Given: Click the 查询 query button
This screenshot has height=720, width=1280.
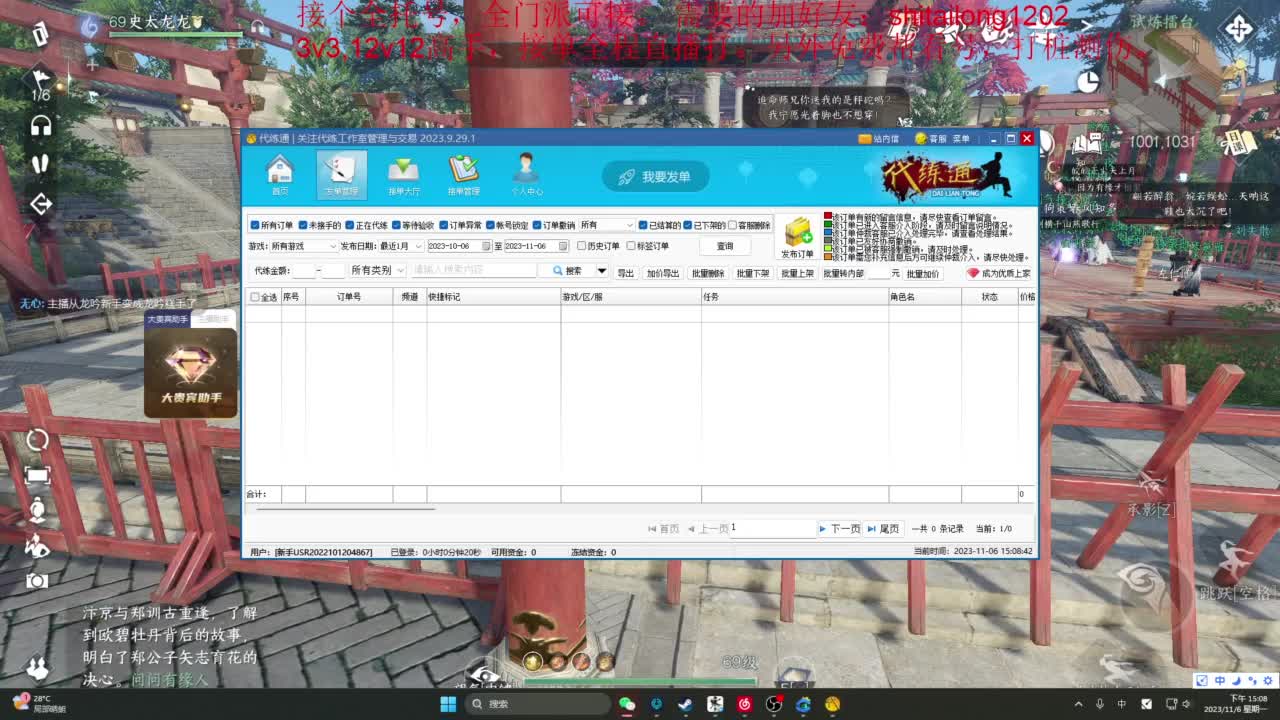Looking at the screenshot, I should tap(725, 246).
